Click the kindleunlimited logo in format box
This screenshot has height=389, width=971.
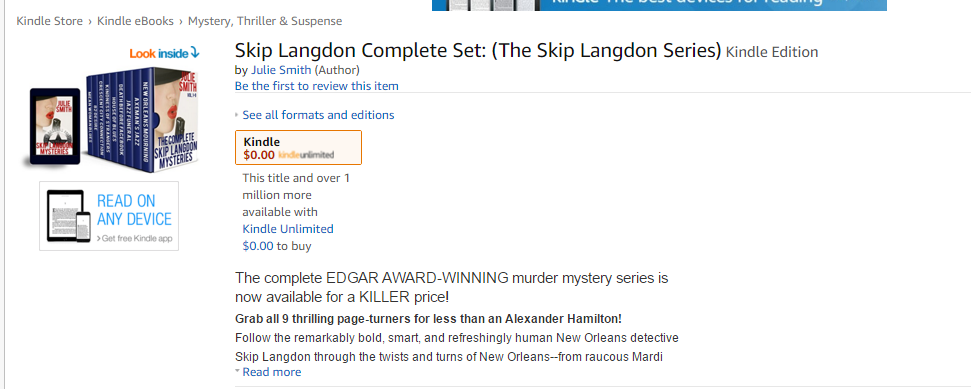pyautogui.click(x=306, y=155)
